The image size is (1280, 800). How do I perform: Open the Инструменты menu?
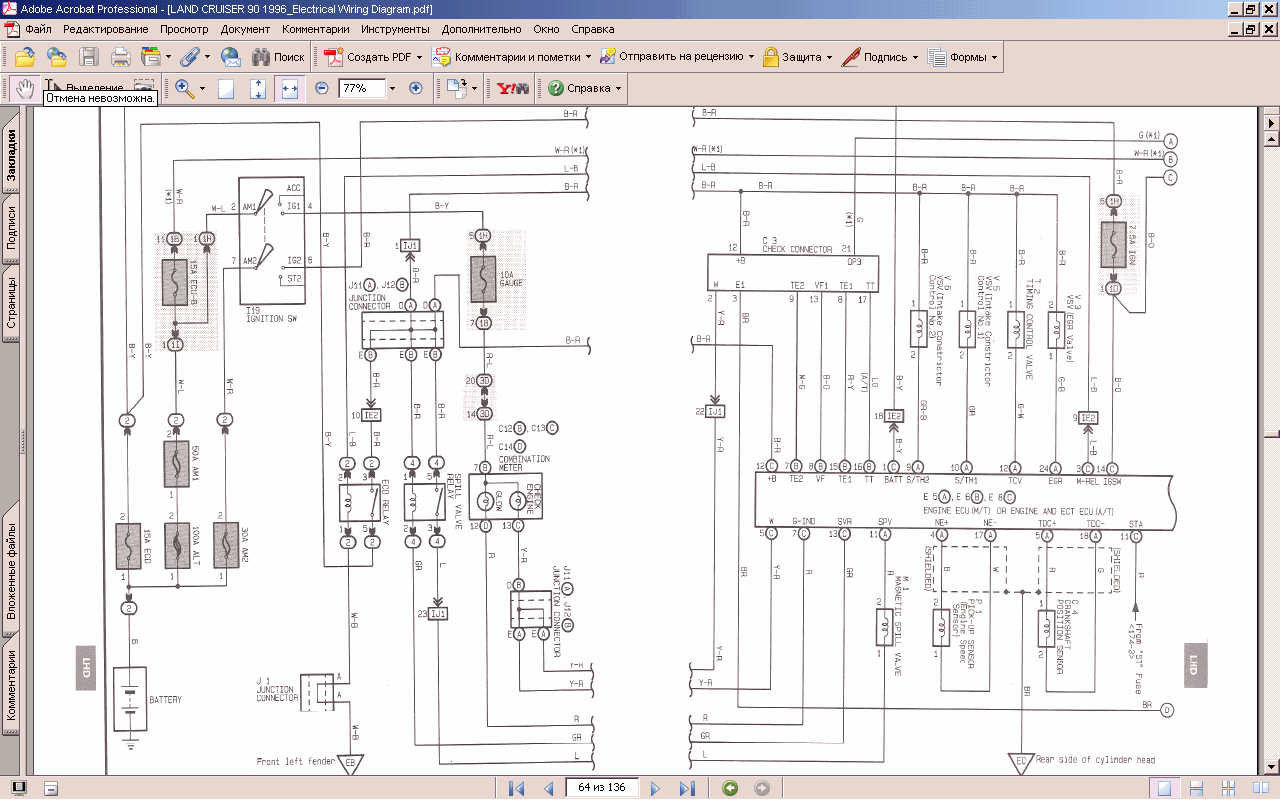[396, 29]
